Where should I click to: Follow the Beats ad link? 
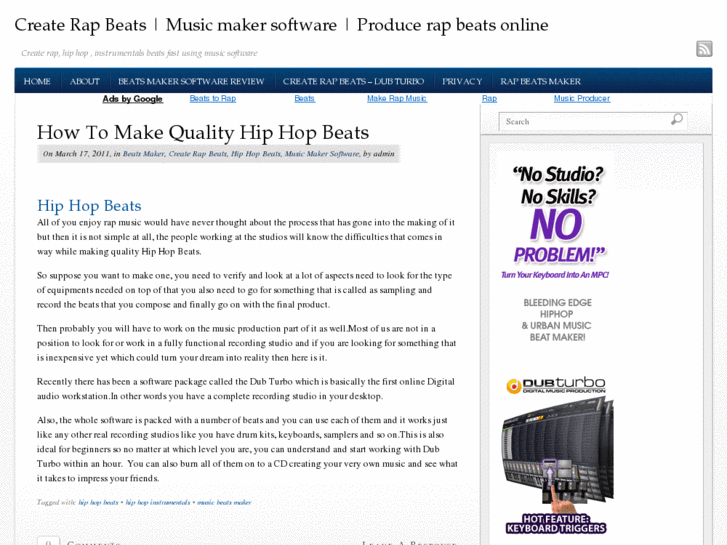(305, 98)
